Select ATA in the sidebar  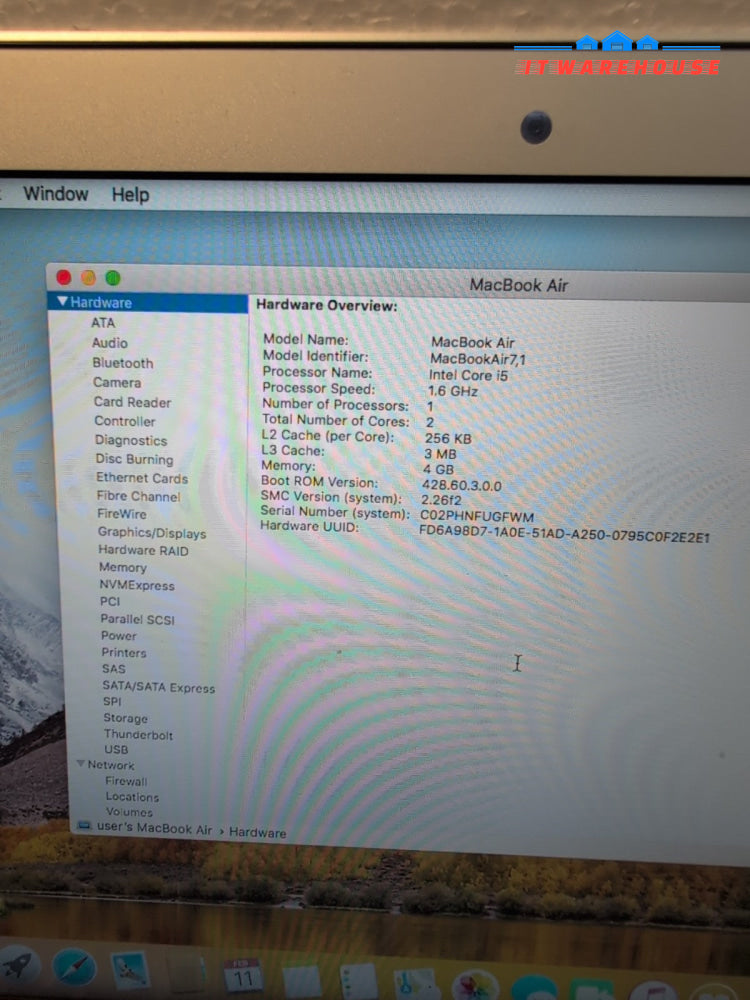pos(103,323)
